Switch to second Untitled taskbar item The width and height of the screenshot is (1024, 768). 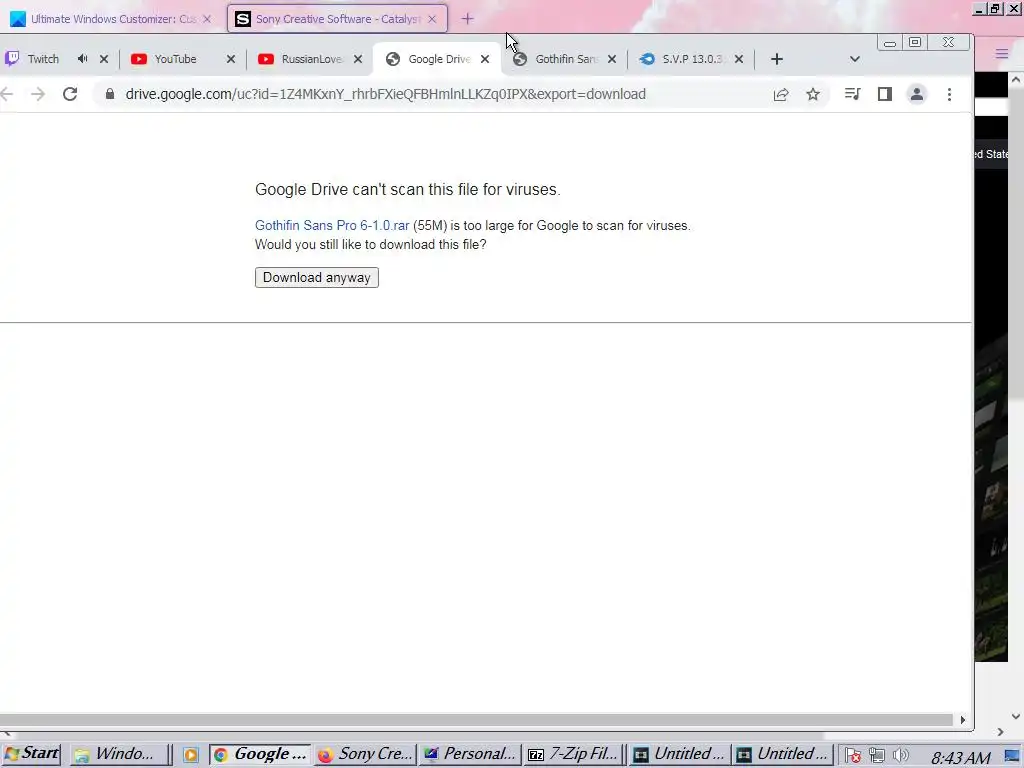(x=782, y=754)
